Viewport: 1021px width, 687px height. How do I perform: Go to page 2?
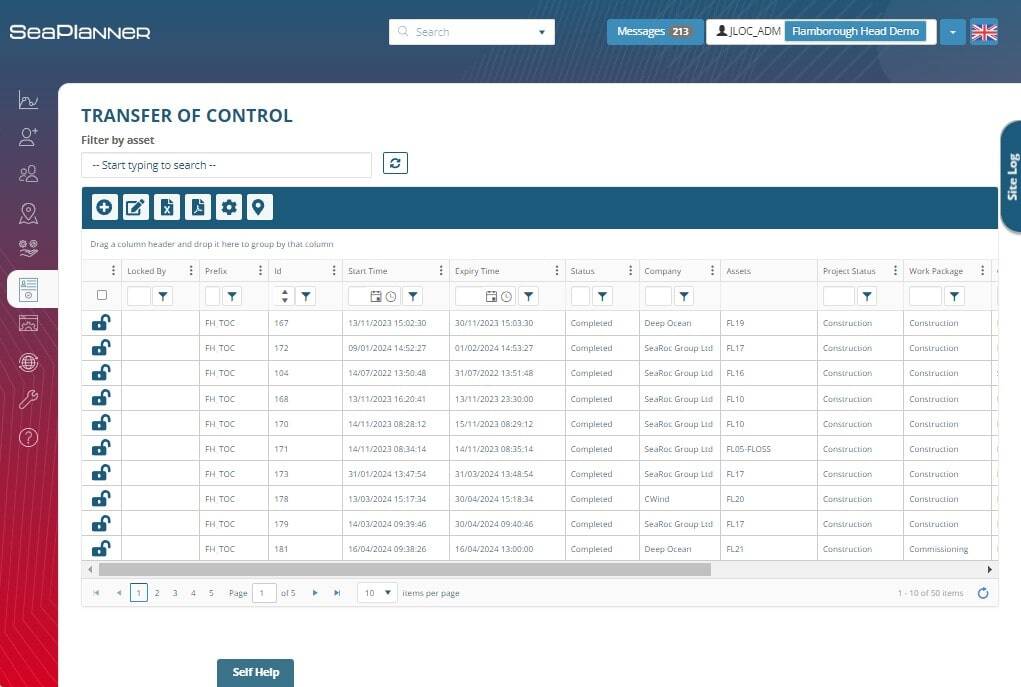[x=157, y=593]
